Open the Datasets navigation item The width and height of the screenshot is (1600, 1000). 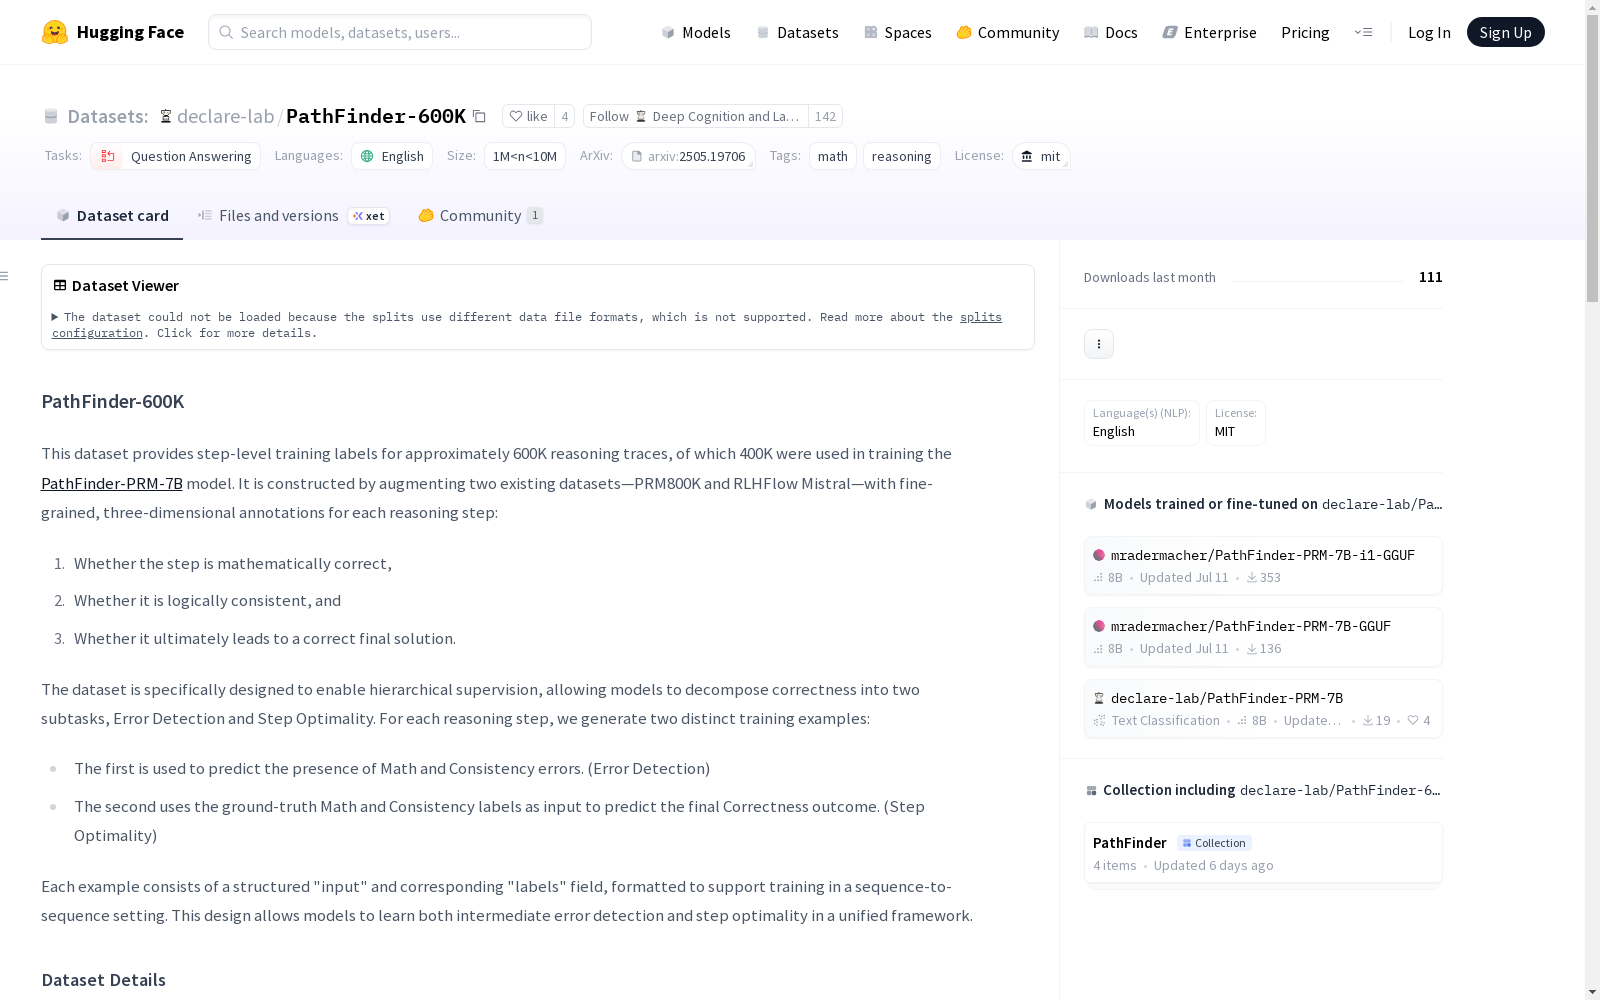click(x=797, y=32)
